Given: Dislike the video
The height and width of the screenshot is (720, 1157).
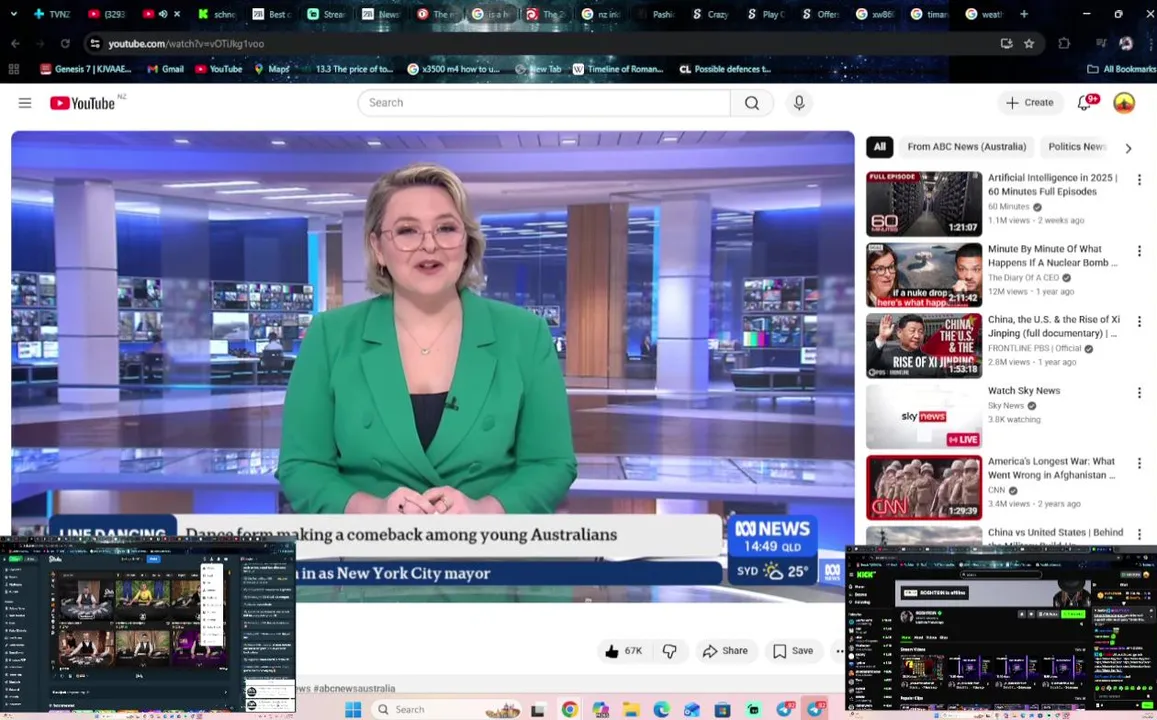Looking at the screenshot, I should point(670,651).
